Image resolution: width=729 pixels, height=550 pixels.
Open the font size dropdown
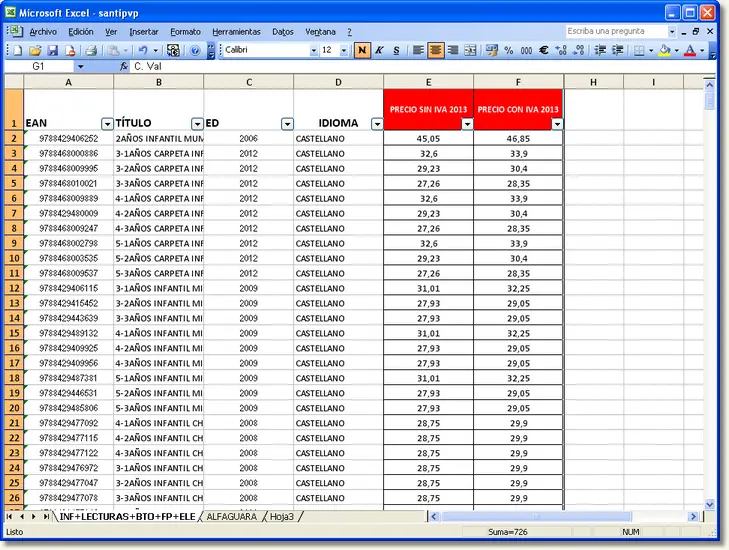[x=342, y=50]
